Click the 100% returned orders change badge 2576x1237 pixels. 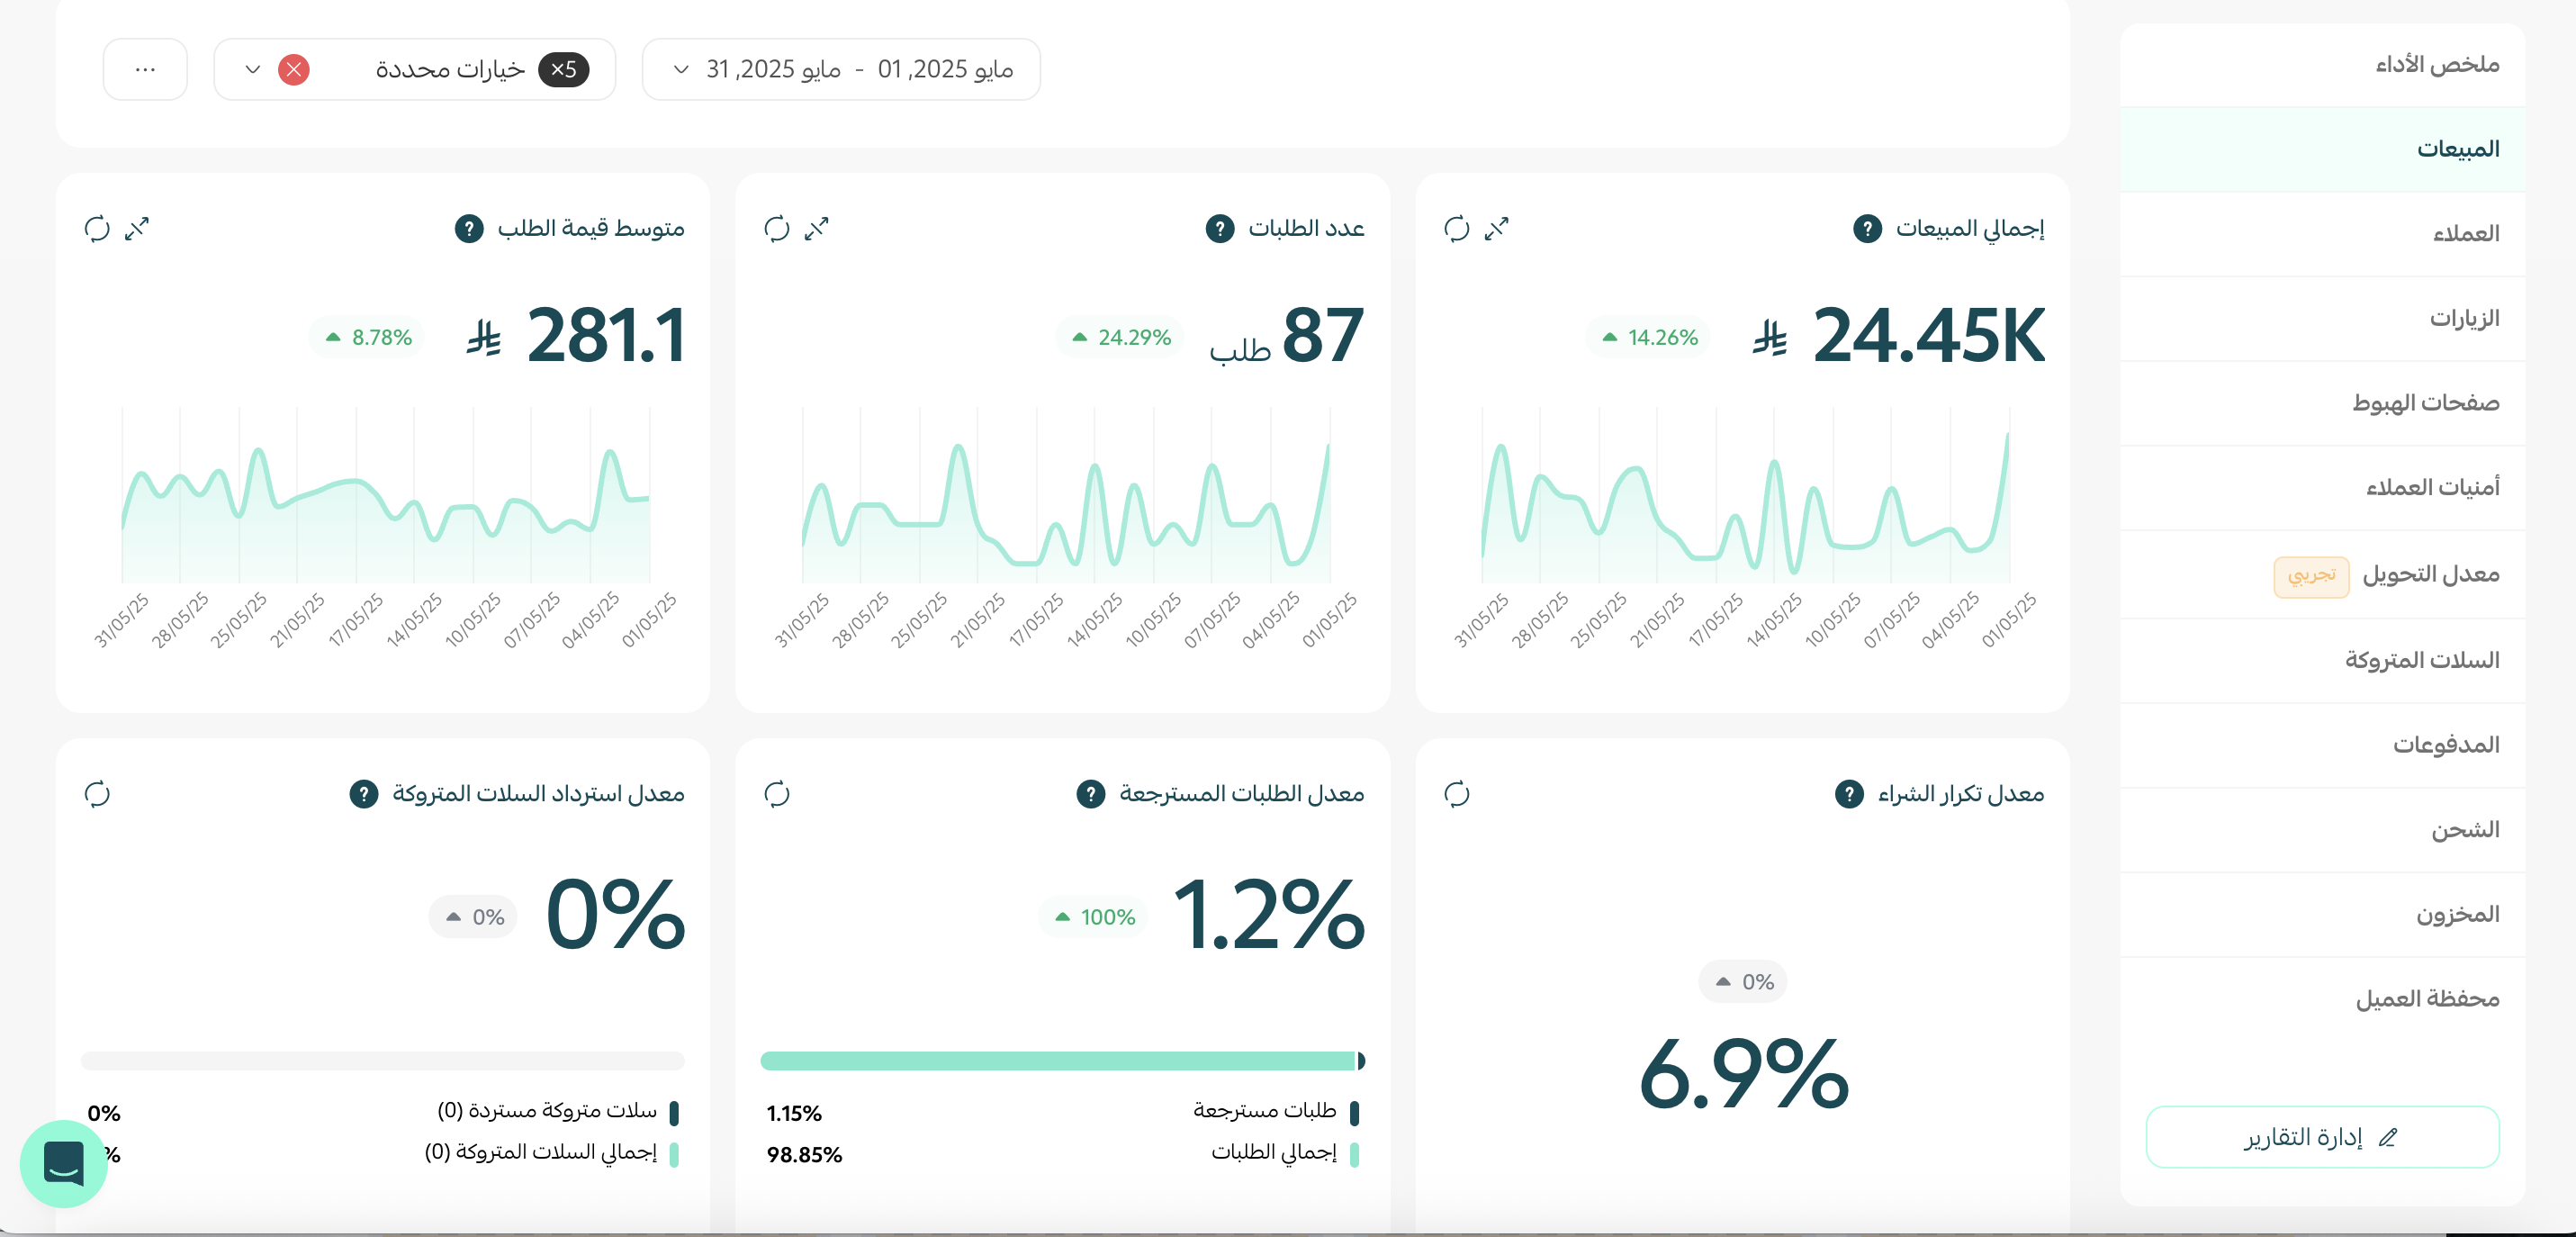[1094, 917]
